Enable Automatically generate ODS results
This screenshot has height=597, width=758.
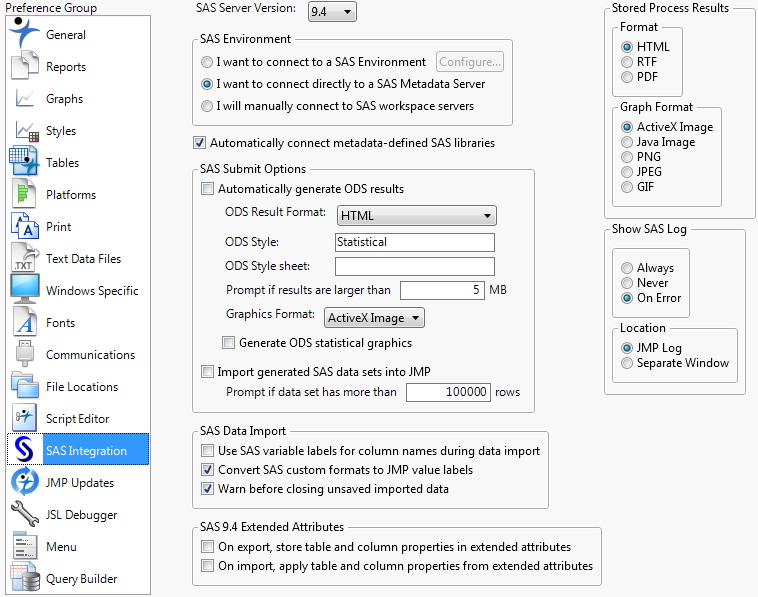[x=207, y=189]
